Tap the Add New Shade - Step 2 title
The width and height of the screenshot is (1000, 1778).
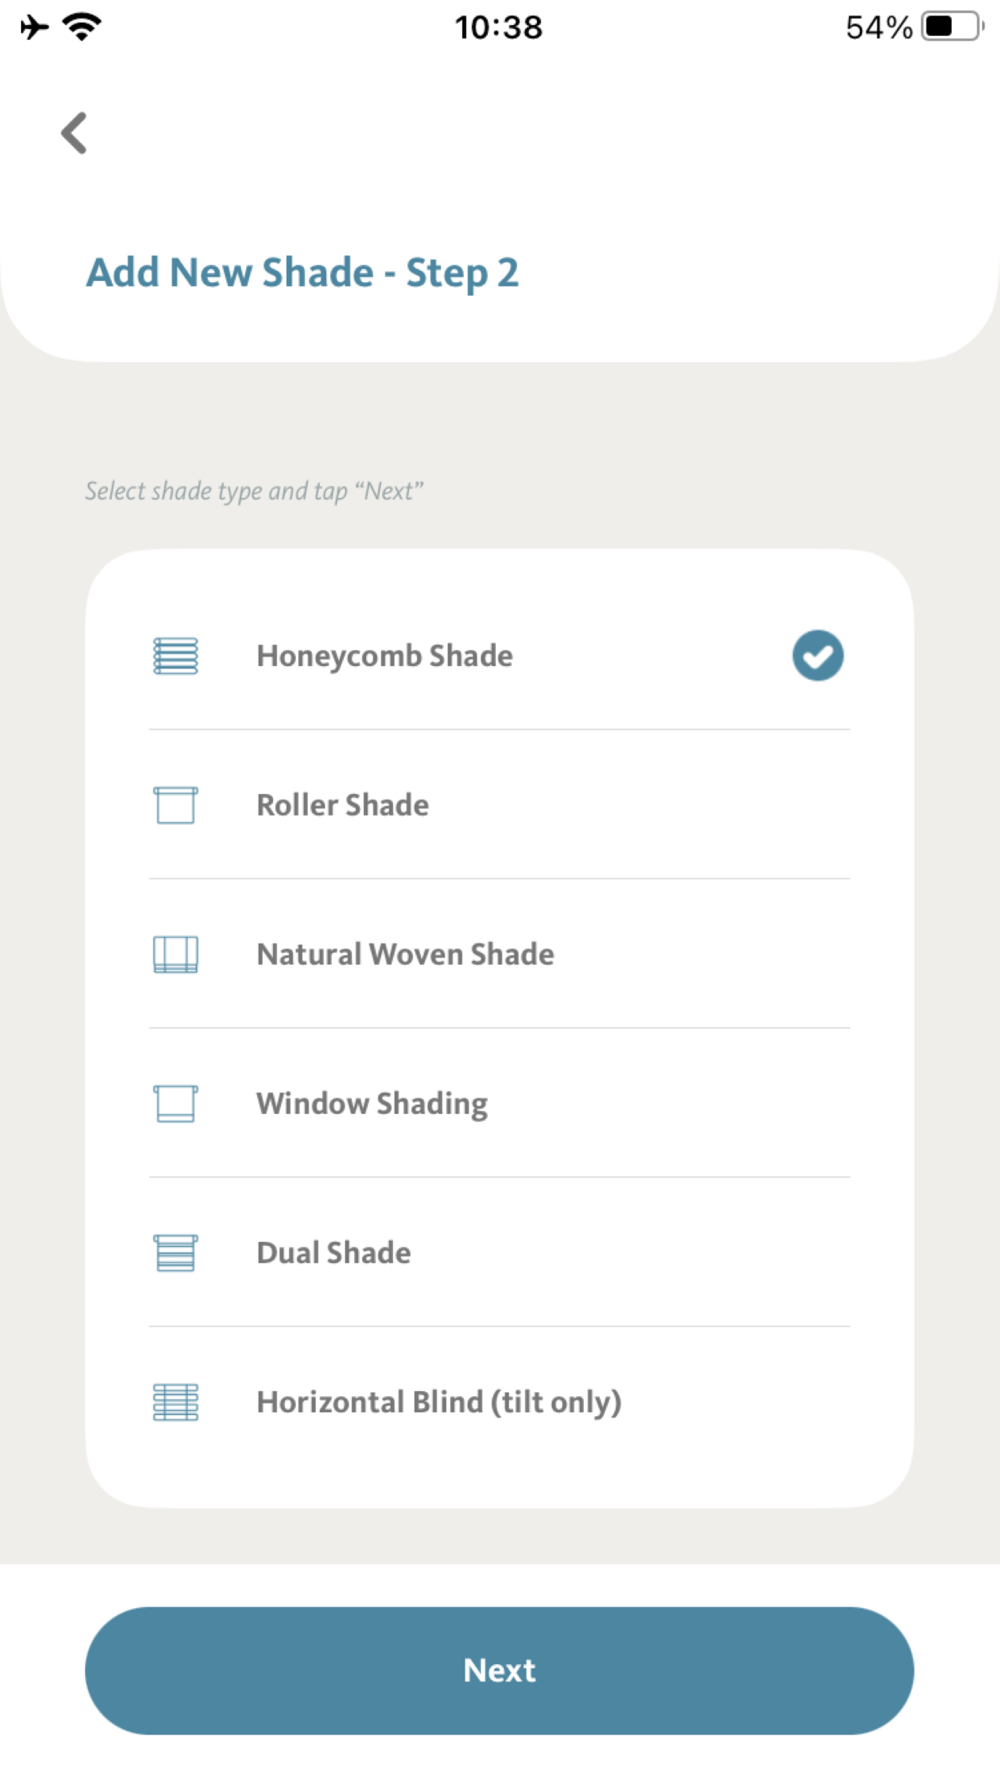[x=302, y=273]
